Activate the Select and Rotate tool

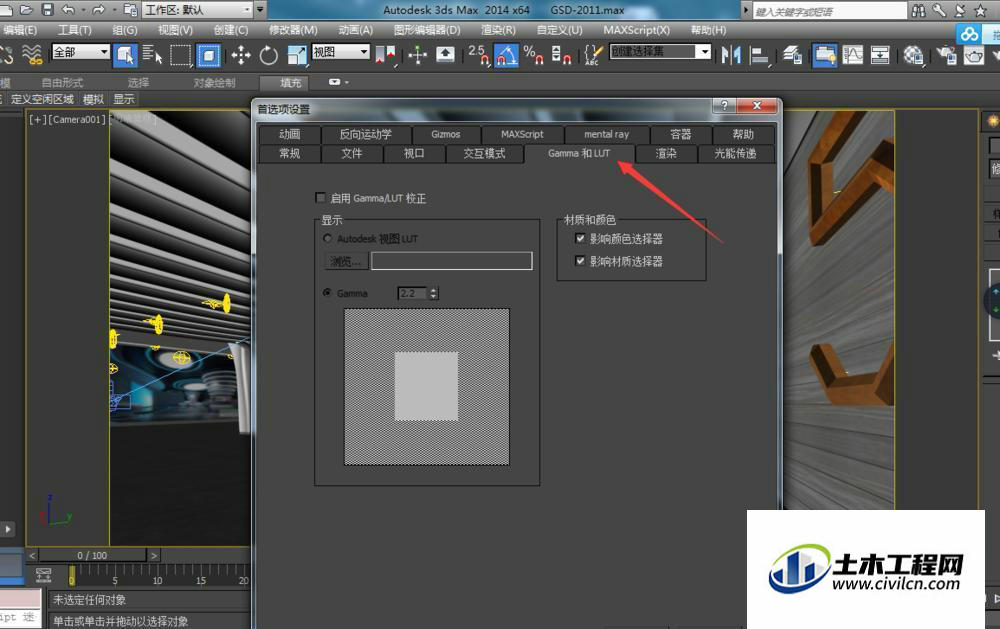click(268, 56)
